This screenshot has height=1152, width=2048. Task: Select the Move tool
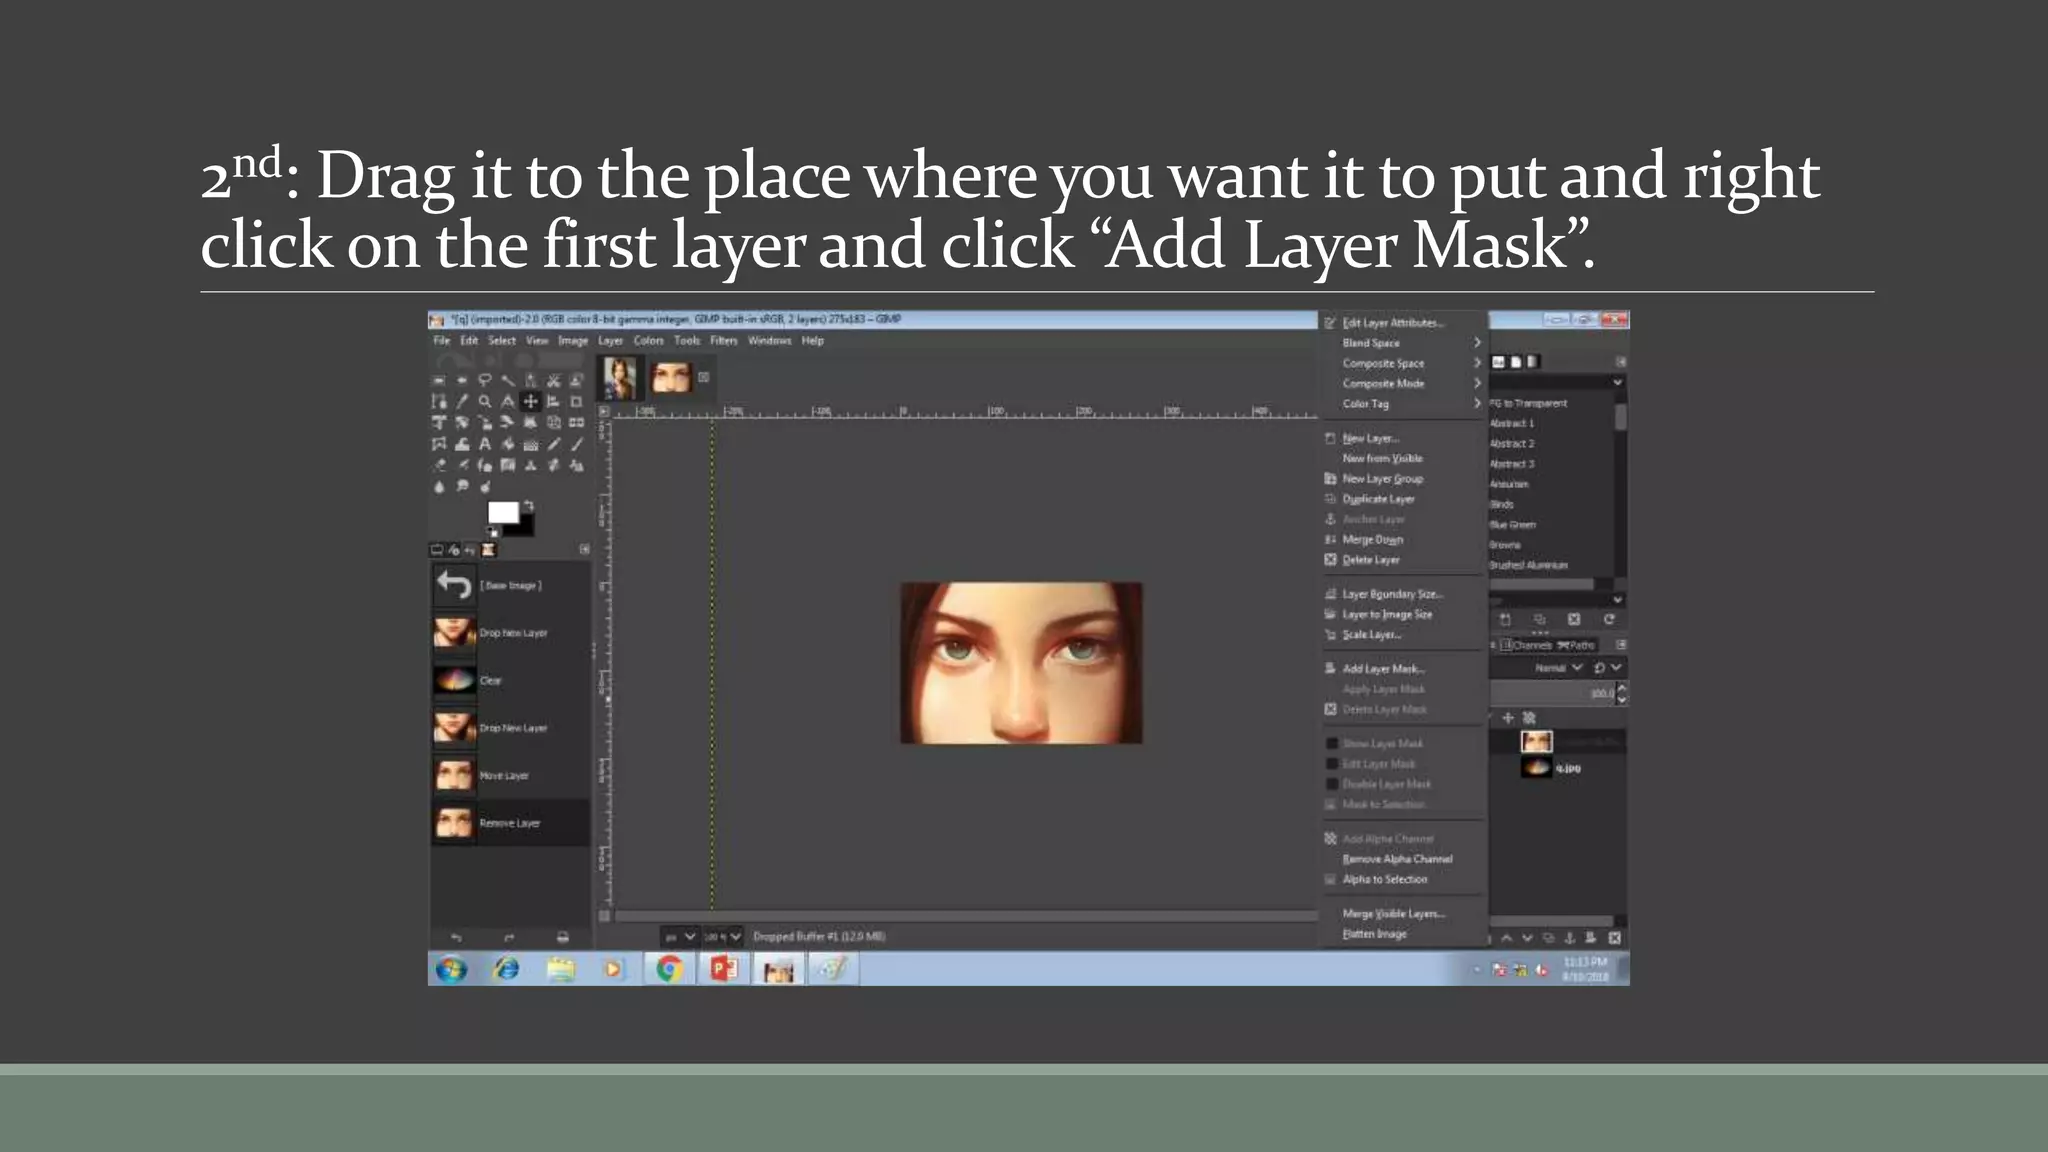(531, 401)
